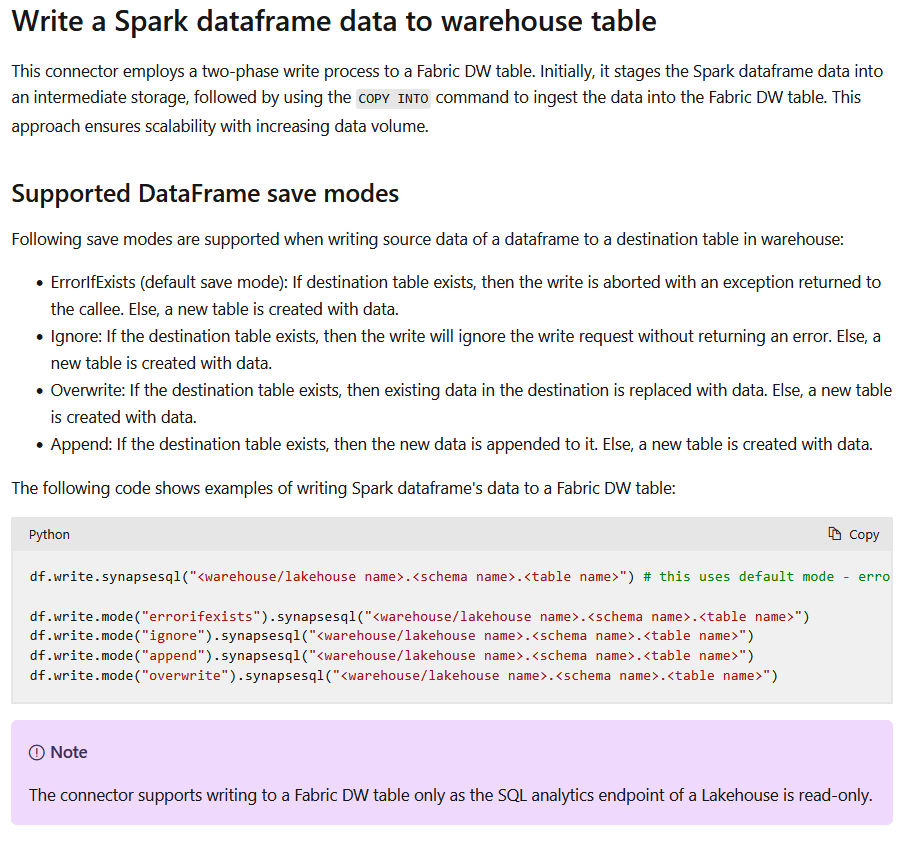This screenshot has height=842, width=908.
Task: Click the sentence starting "The following code shows"
Action: pyautogui.click(x=343, y=488)
